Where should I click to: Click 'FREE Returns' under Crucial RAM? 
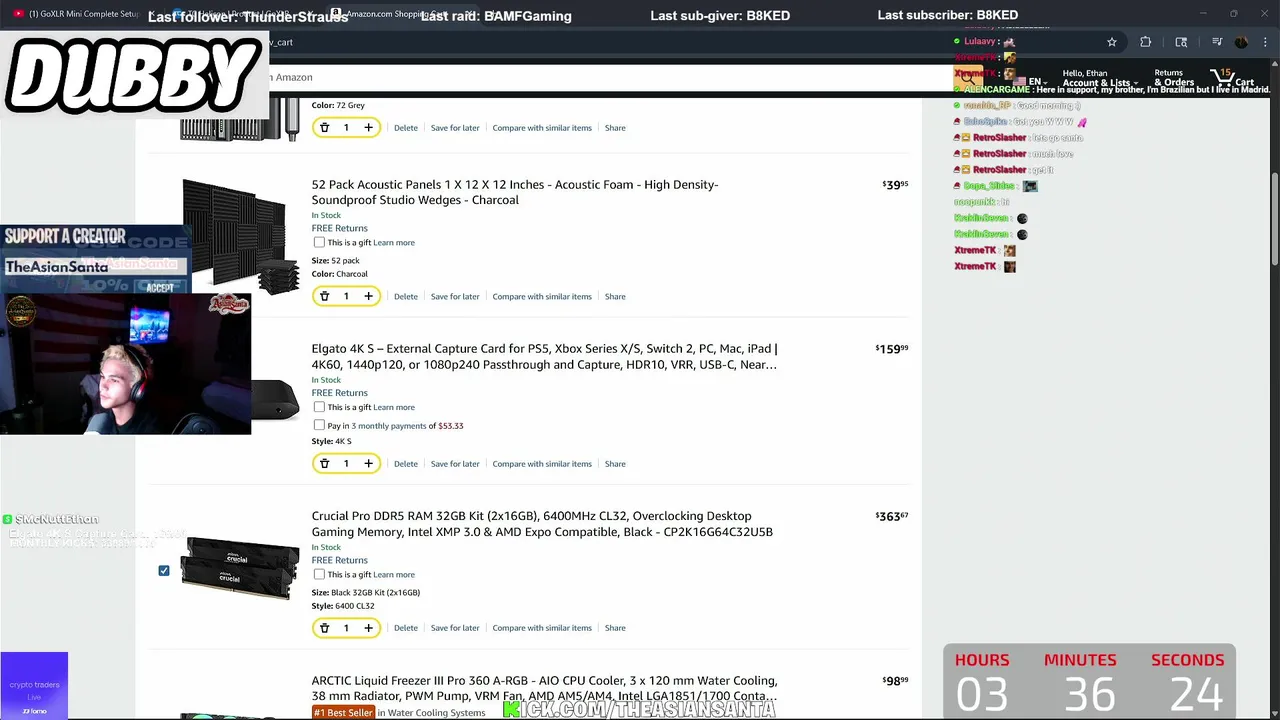(339, 560)
